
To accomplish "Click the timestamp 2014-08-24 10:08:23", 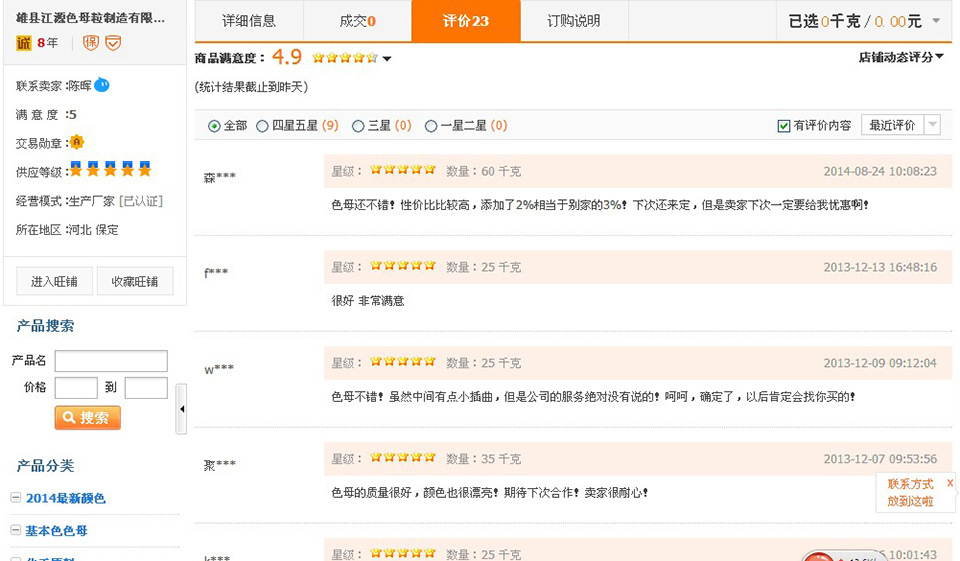I will [x=880, y=171].
